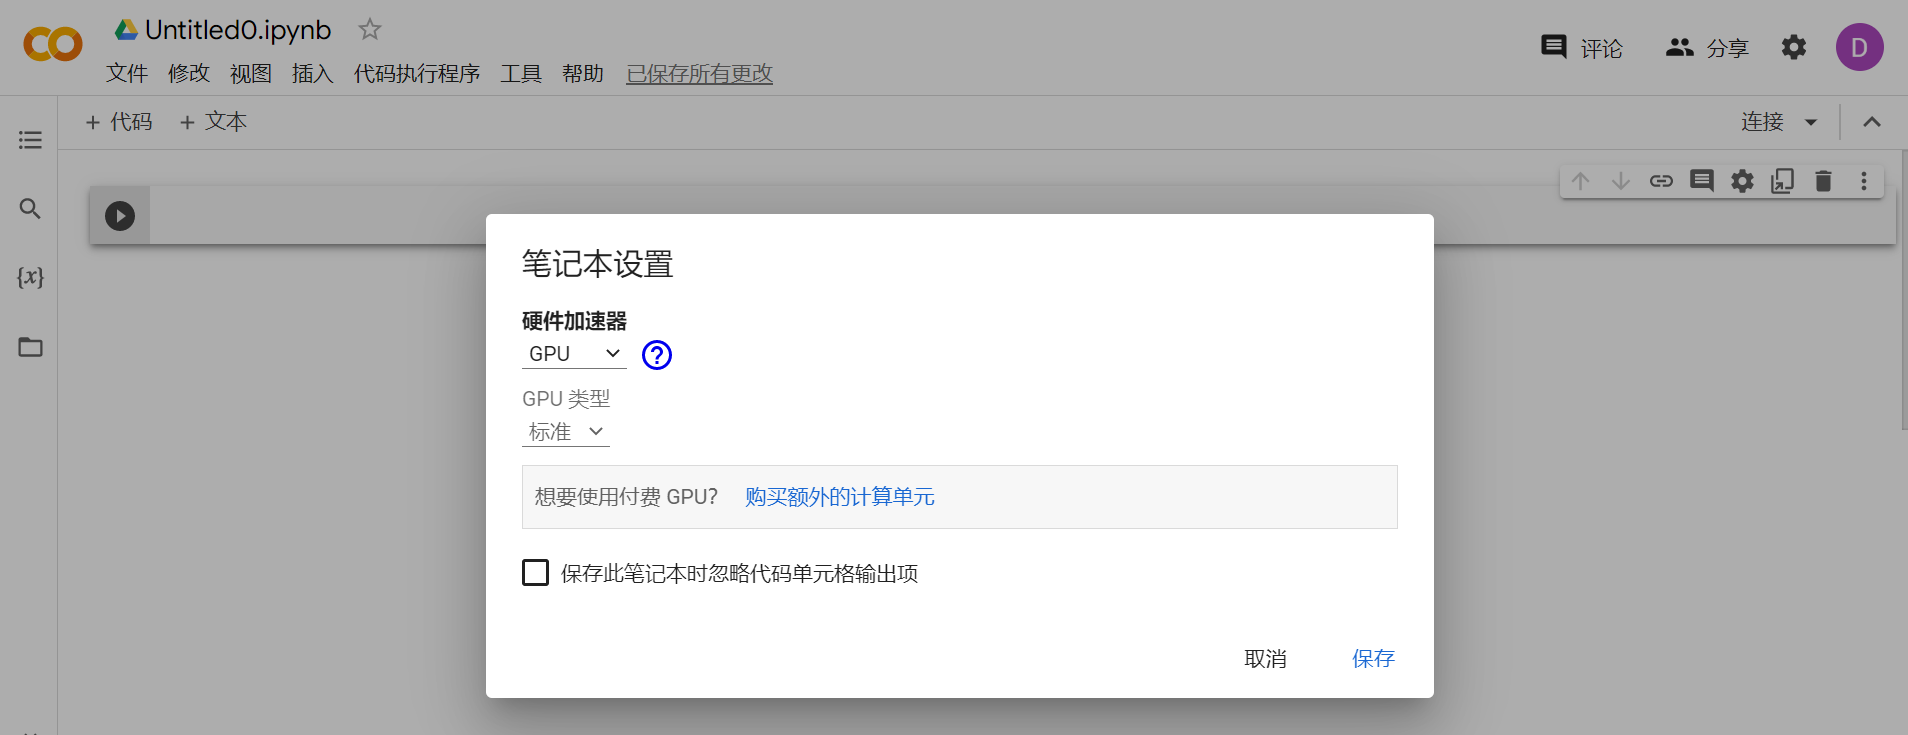Click 取消 to cancel the dialog

click(x=1265, y=659)
